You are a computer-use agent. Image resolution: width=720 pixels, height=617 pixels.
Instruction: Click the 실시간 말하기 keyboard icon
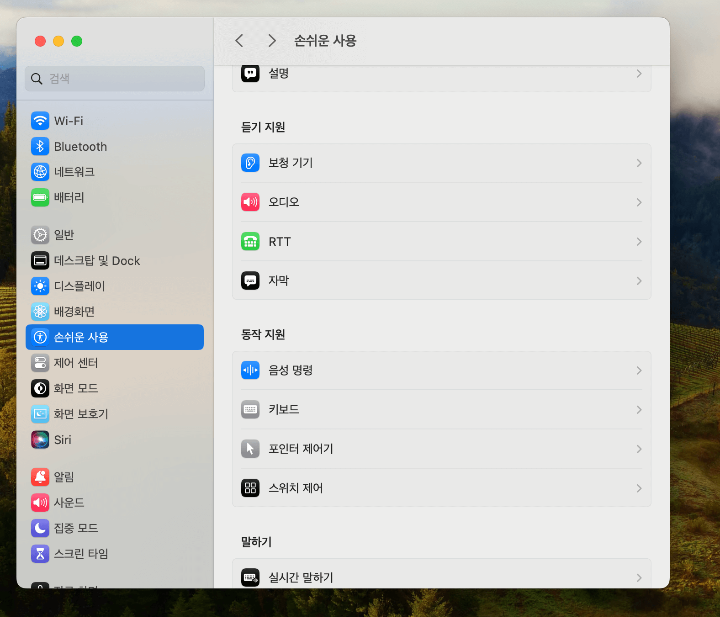coord(250,578)
